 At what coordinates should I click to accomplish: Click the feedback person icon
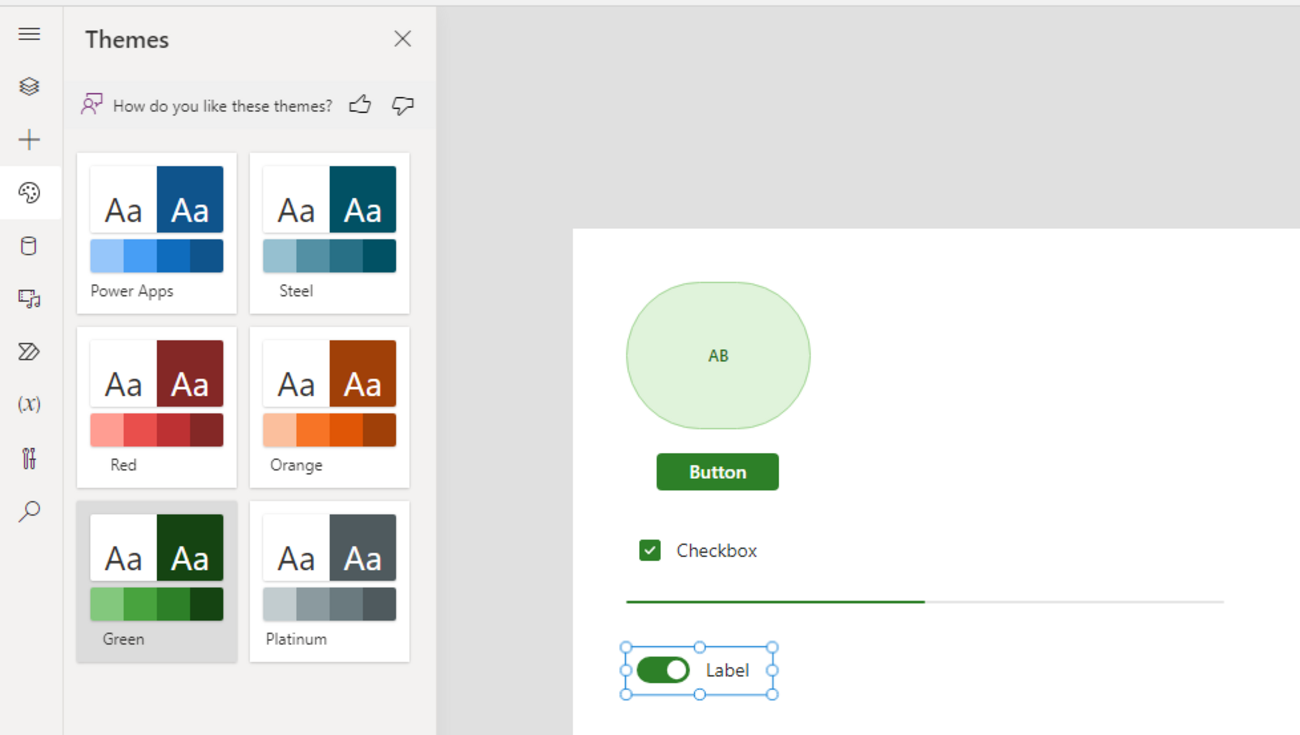coord(92,105)
